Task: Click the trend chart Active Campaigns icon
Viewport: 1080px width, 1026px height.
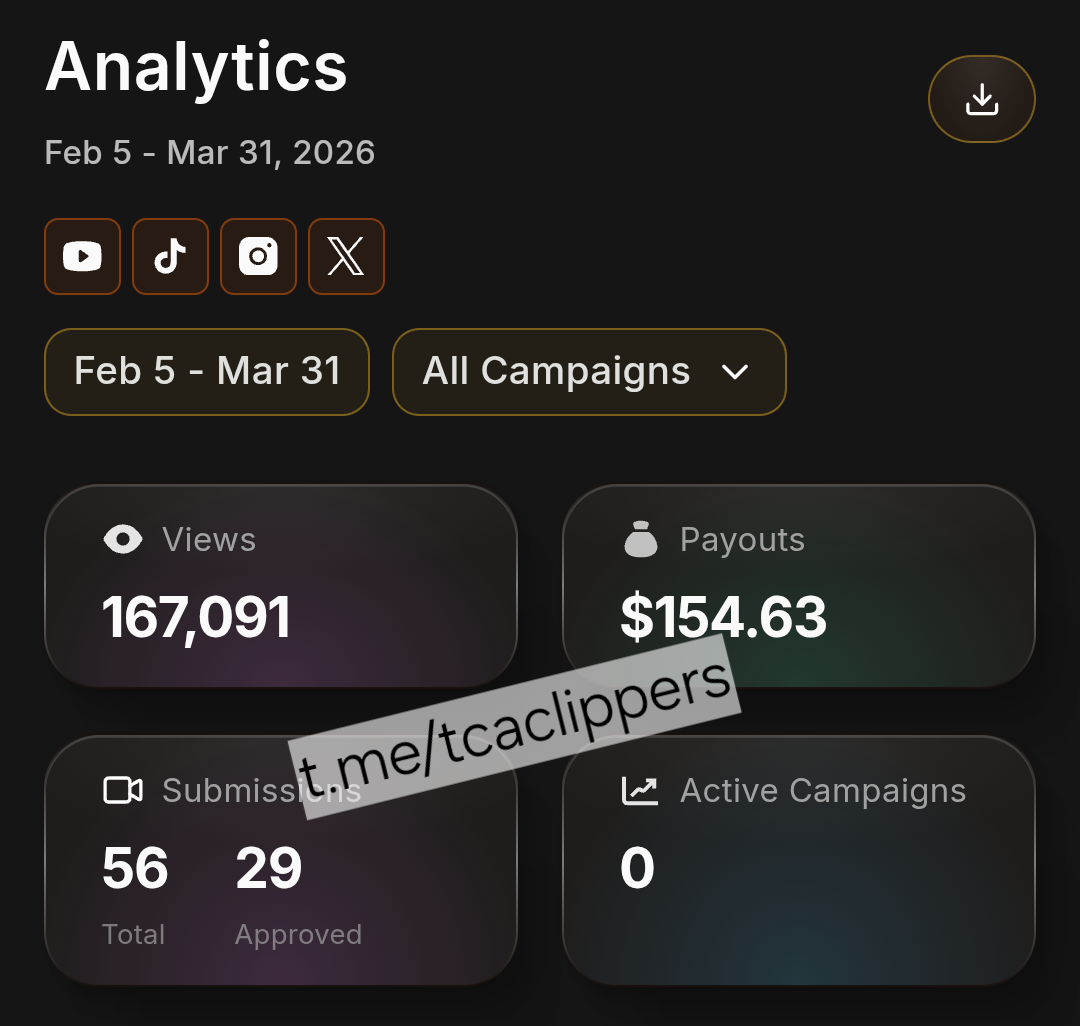Action: coord(640,791)
